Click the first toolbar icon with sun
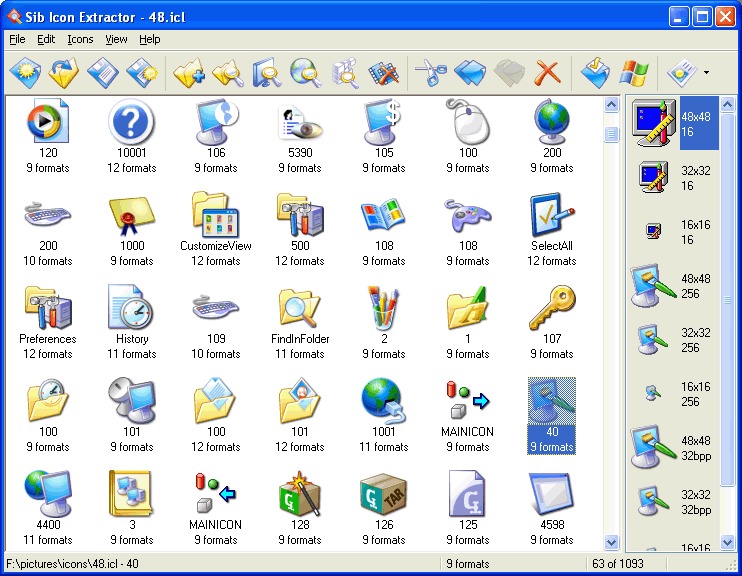 [25, 73]
